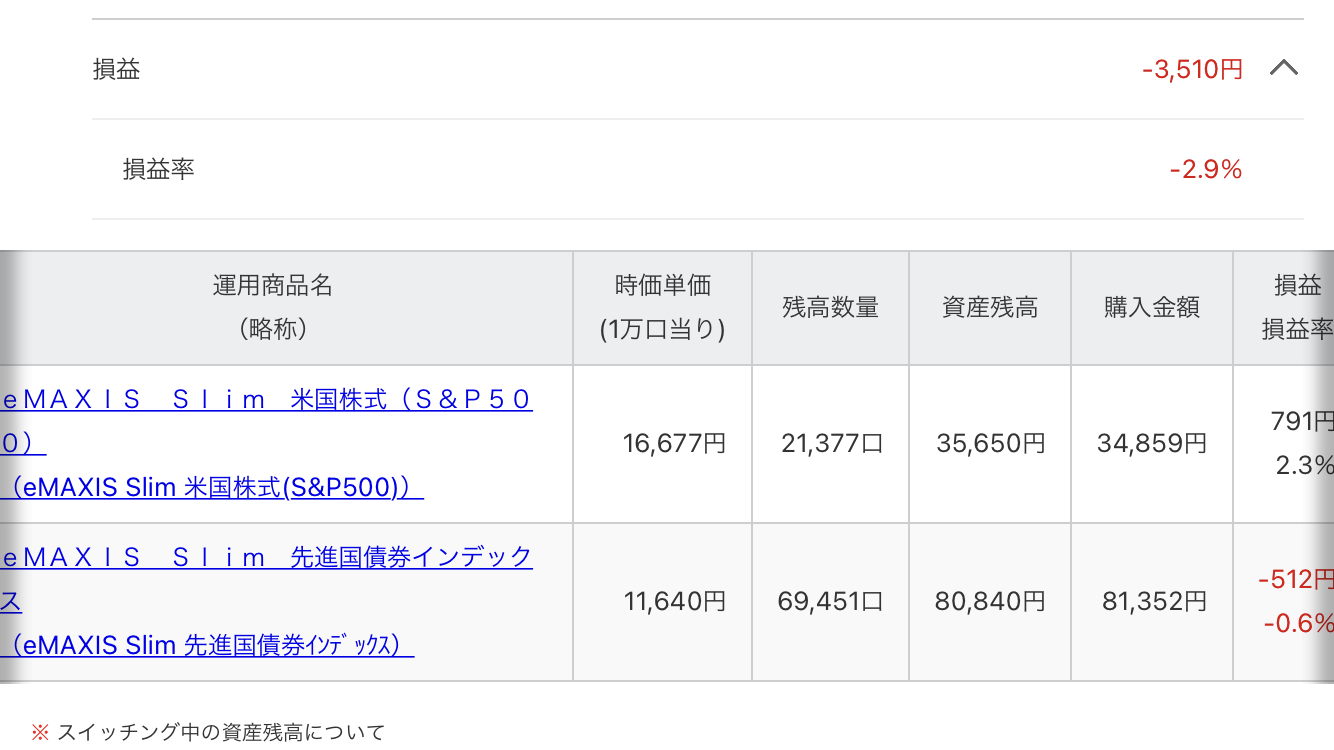Select the 21,377口 balance quantity cell
This screenshot has width=1334, height=750.
click(830, 443)
